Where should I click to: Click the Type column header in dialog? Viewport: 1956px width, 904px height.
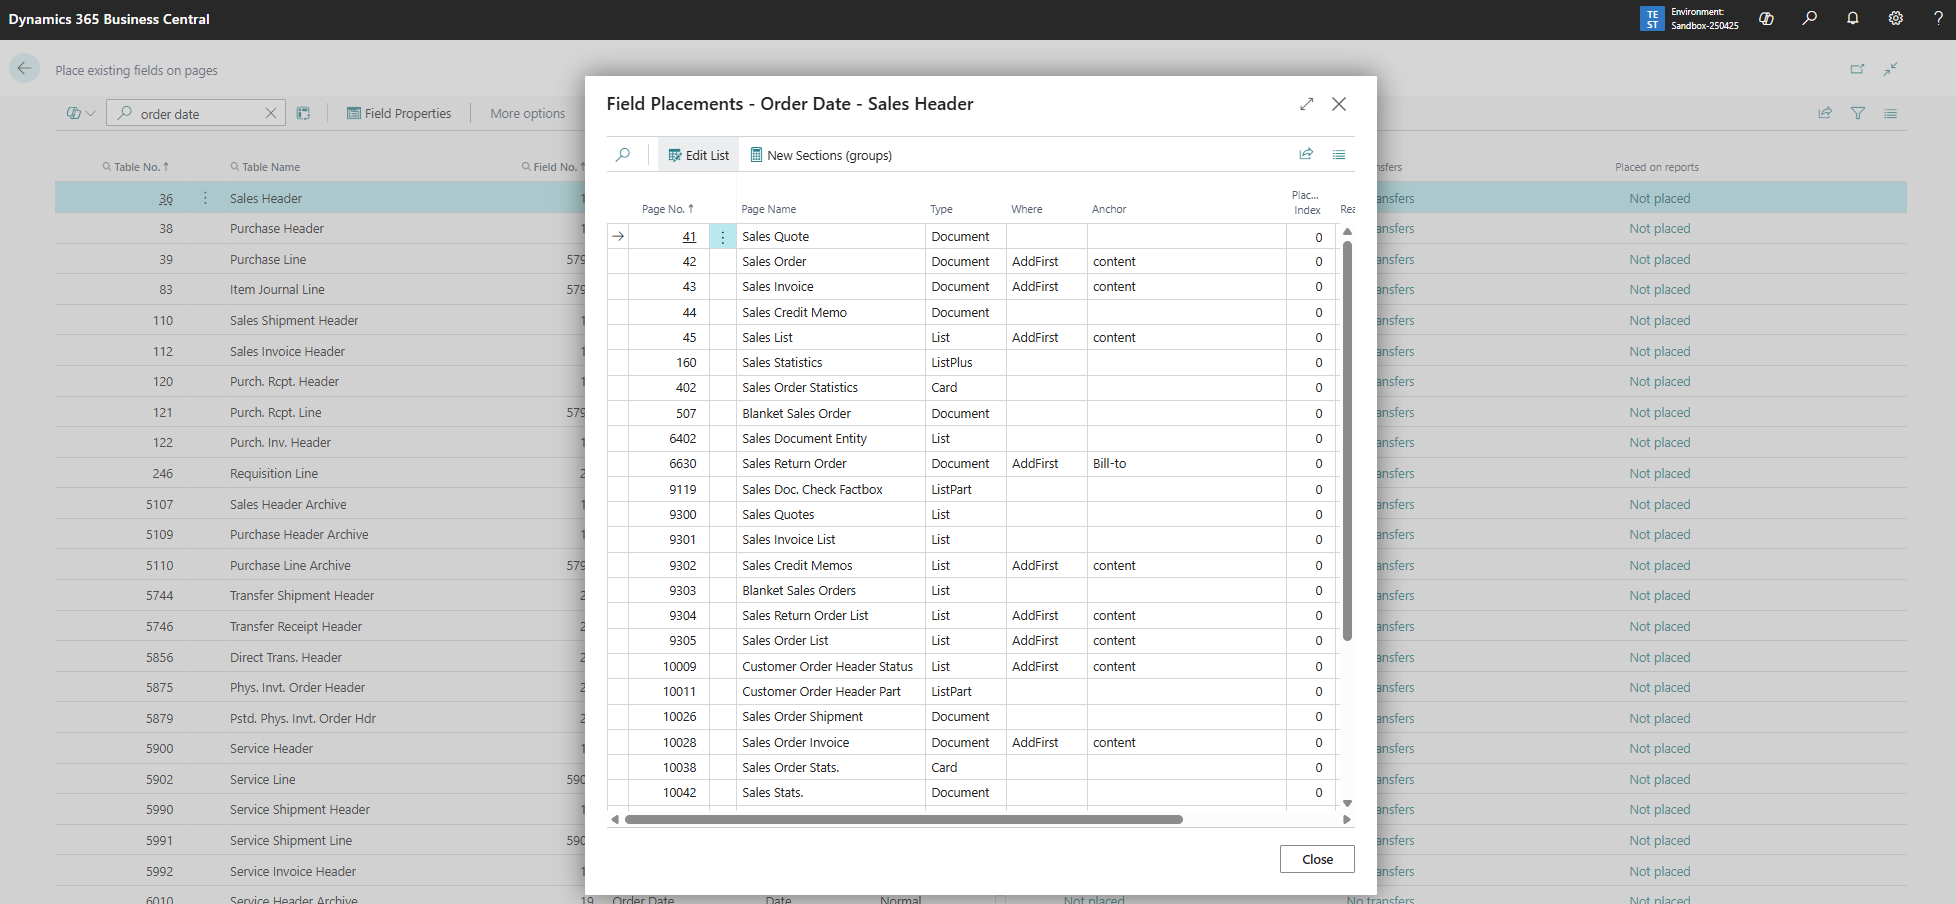(941, 209)
